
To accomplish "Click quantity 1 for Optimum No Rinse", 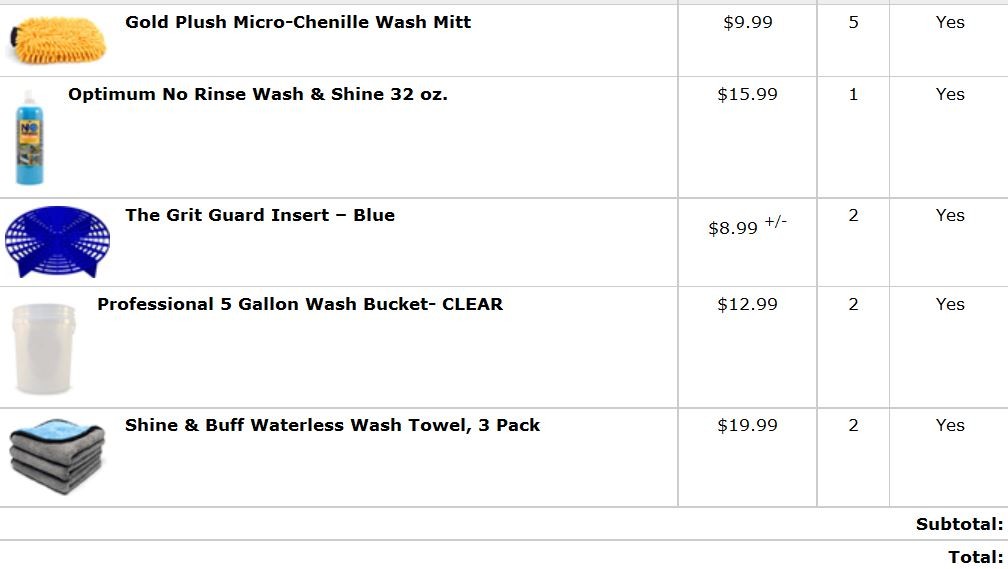I will point(853,95).
